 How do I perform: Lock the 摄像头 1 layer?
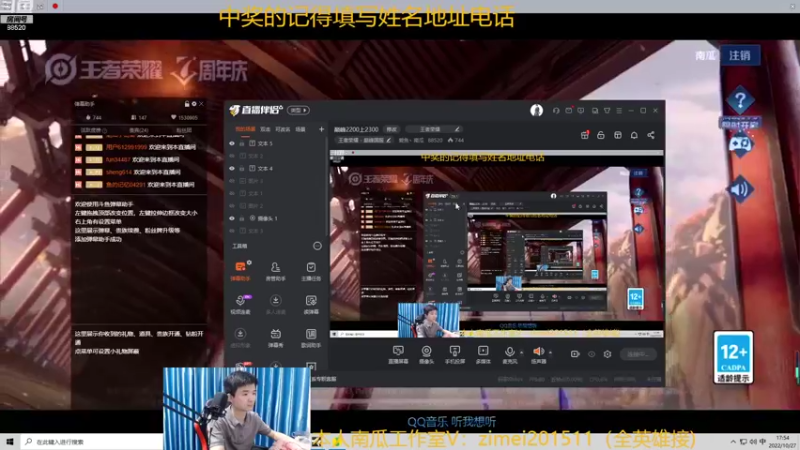242,218
